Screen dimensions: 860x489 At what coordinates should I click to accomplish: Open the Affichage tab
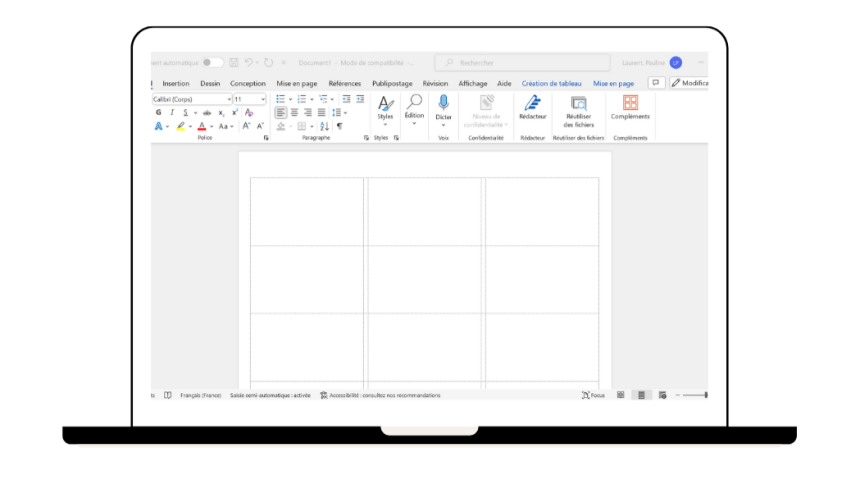(x=473, y=83)
